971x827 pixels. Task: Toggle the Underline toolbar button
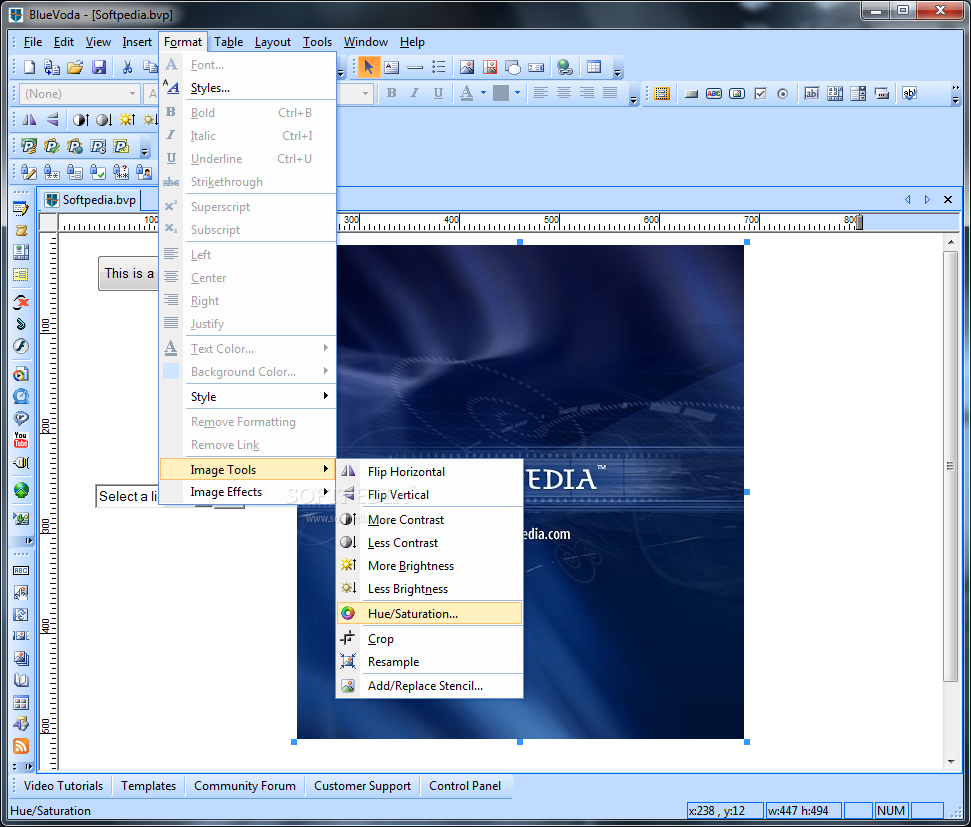[x=438, y=94]
